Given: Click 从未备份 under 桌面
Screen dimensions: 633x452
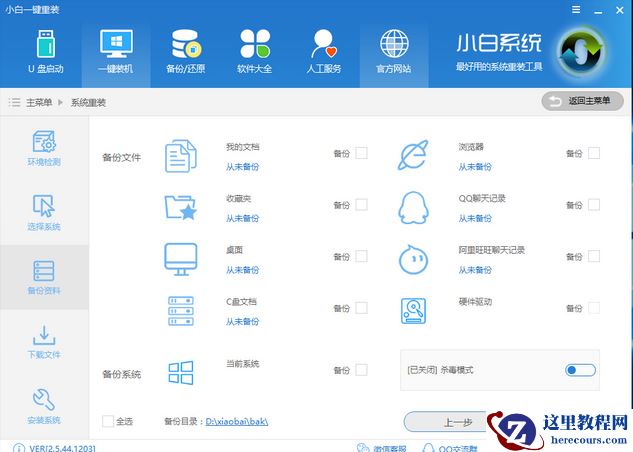Looking at the screenshot, I should pos(242,270).
